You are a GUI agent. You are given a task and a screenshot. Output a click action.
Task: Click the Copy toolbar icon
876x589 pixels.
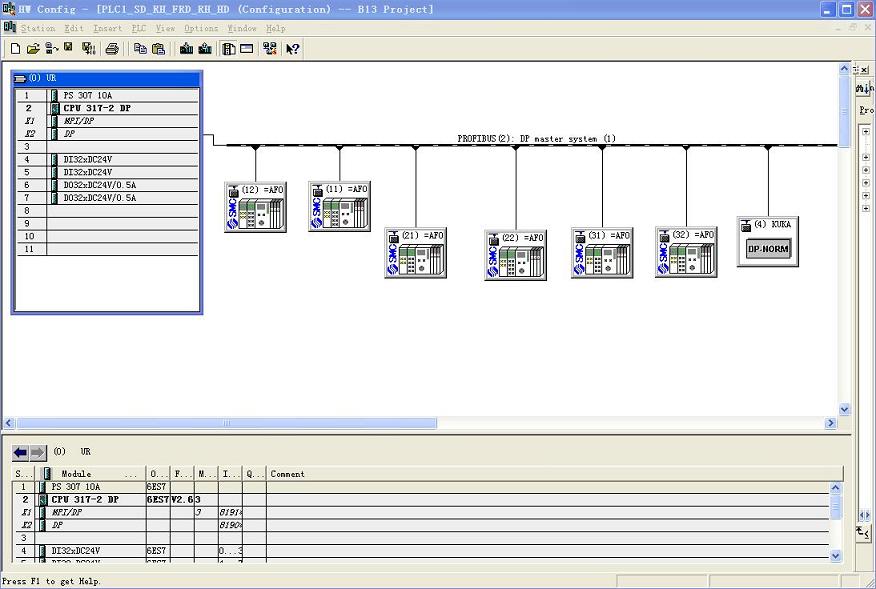tap(140, 48)
